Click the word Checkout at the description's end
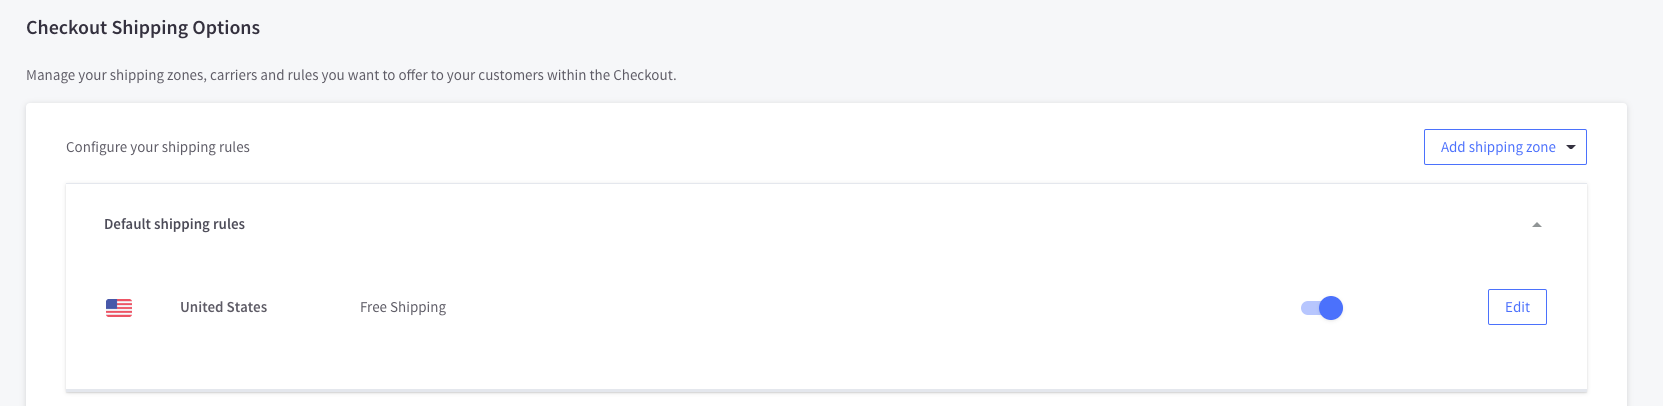The width and height of the screenshot is (1663, 406). 643,75
